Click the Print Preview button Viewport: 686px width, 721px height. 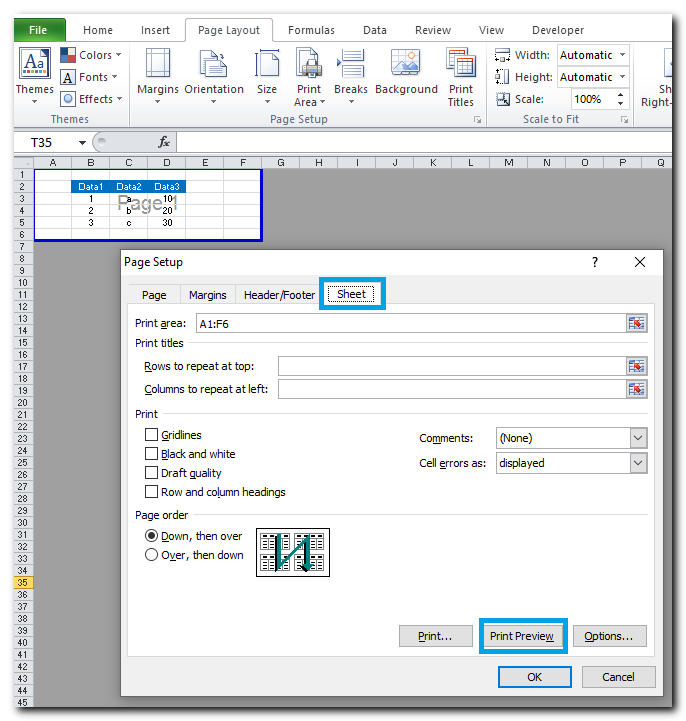coord(522,636)
